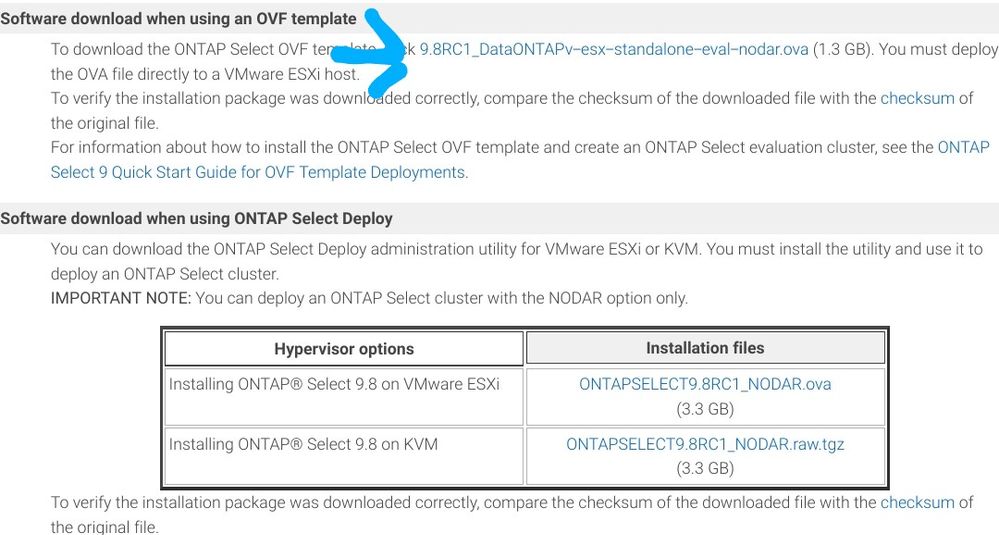The width and height of the screenshot is (999, 535).
Task: Click the checksum link below the hypervisor table
Action: 916,502
